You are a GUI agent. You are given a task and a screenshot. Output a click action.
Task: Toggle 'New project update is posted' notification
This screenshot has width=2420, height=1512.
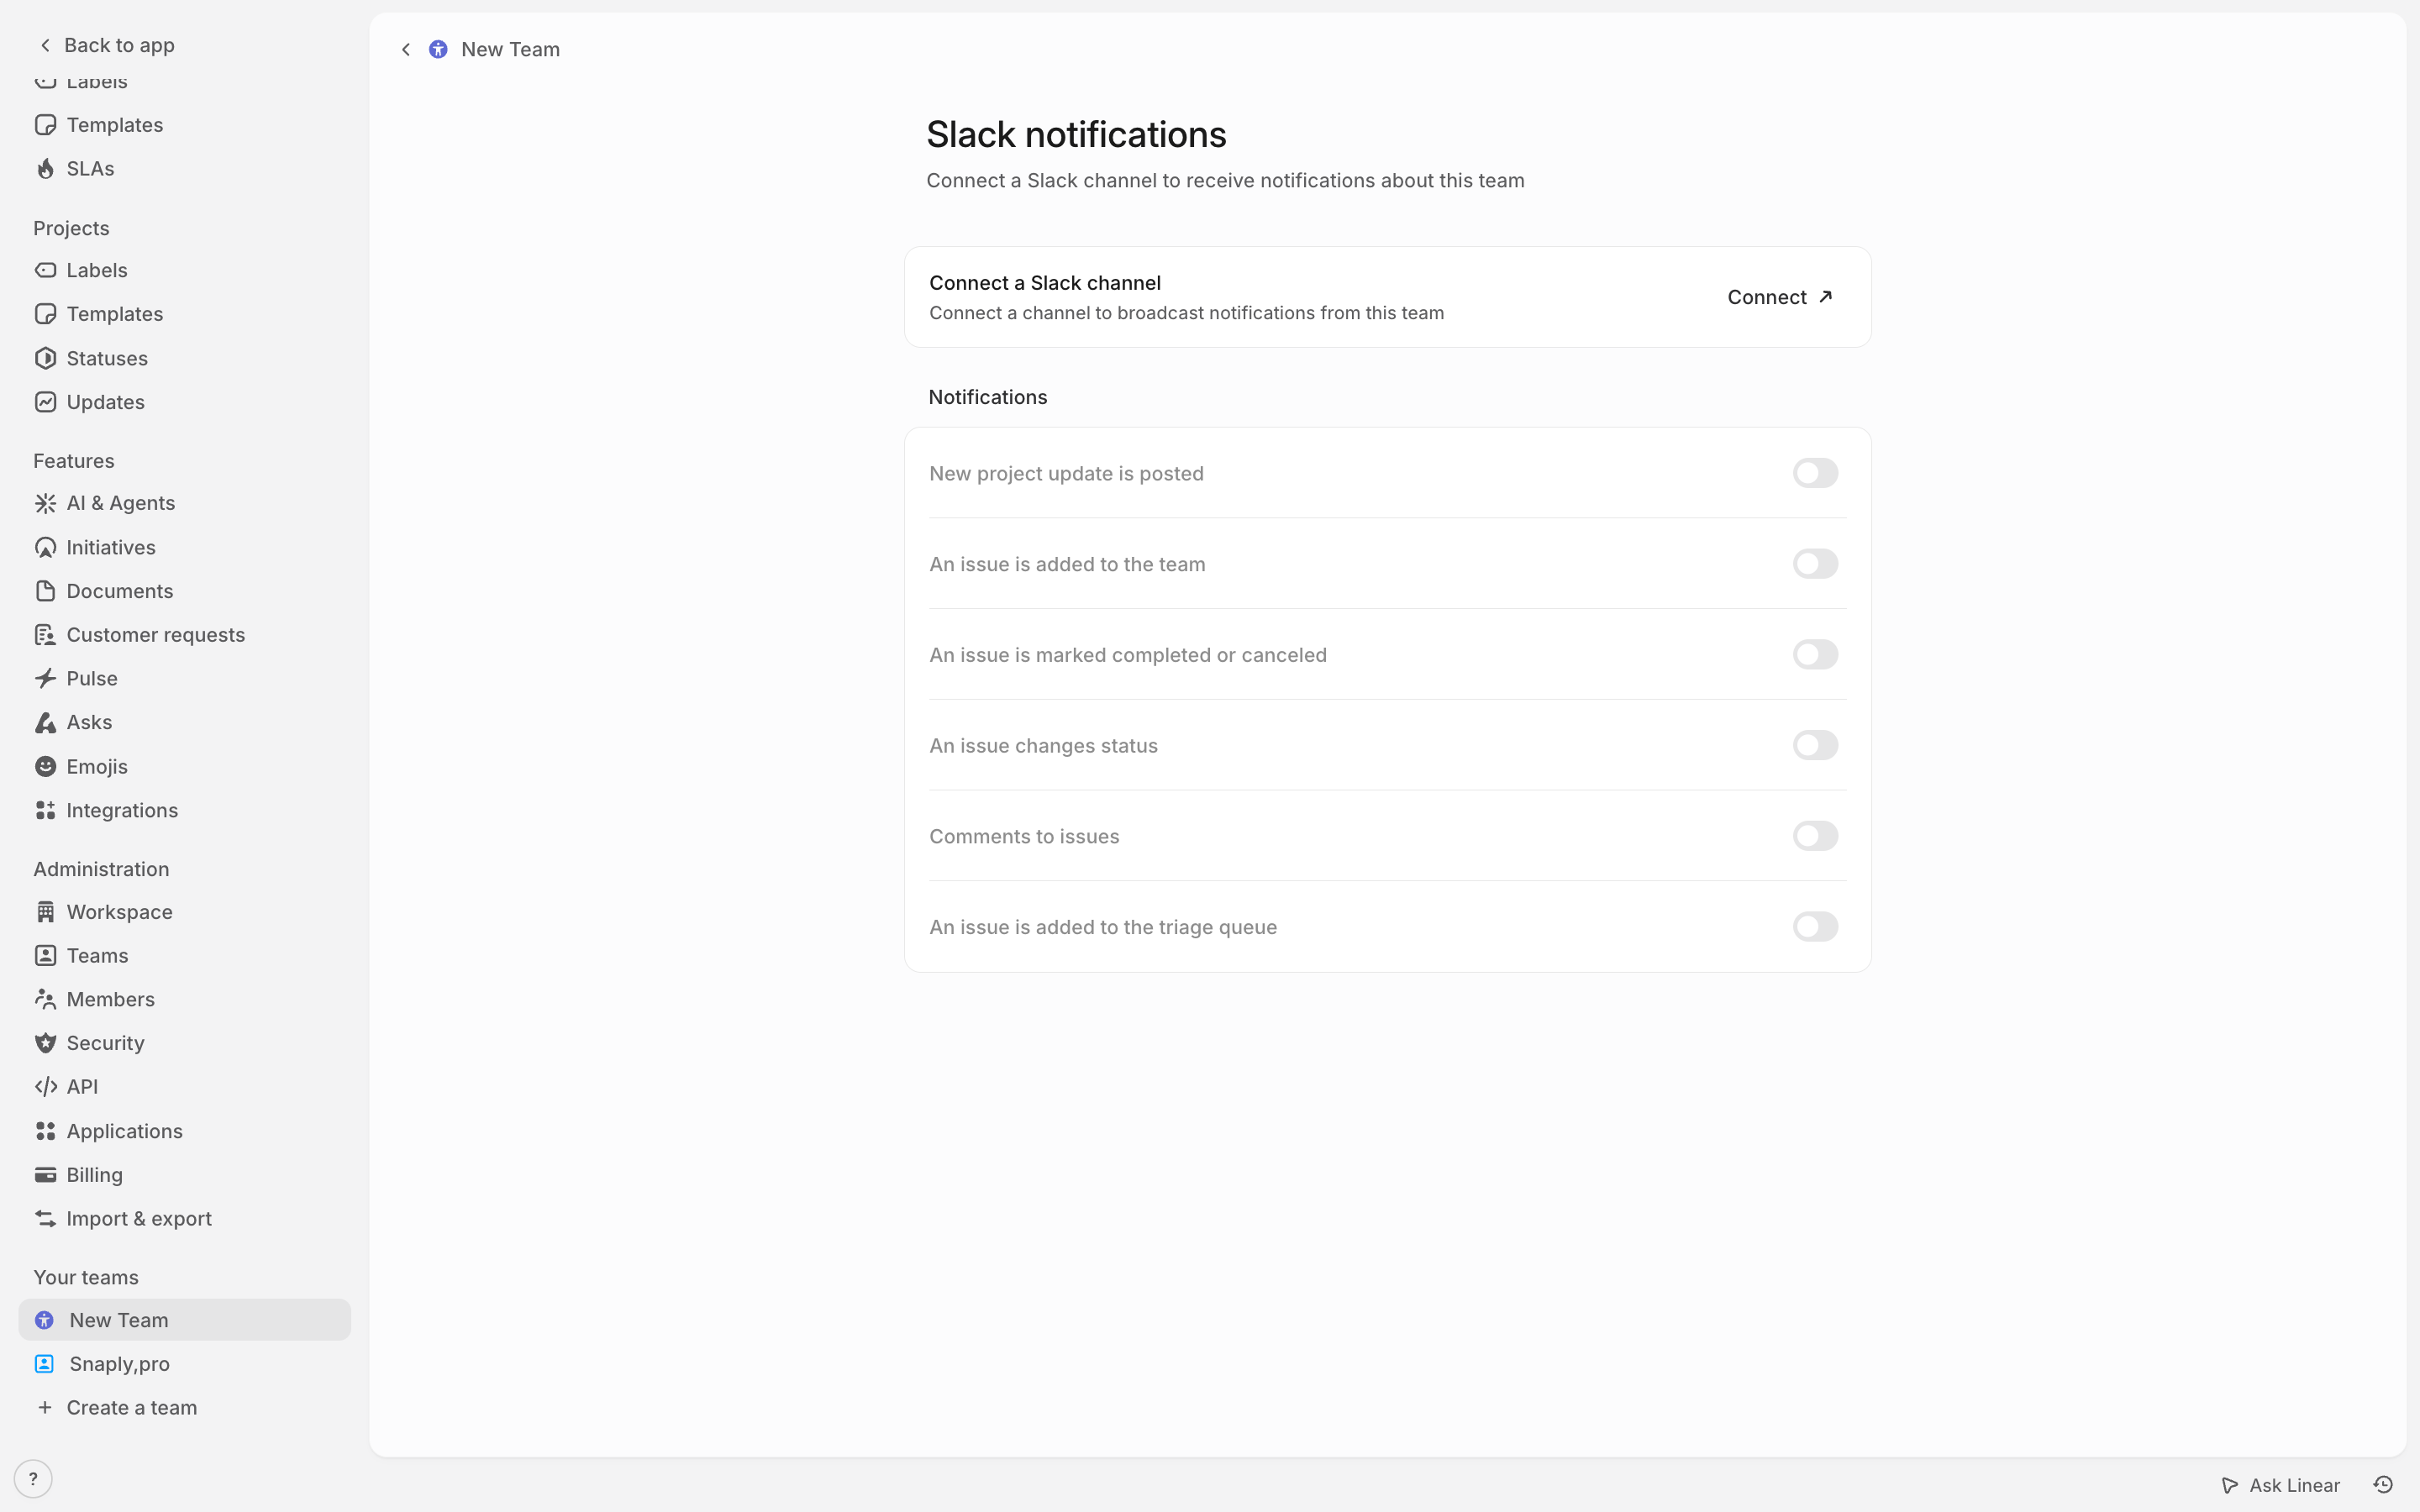1815,473
